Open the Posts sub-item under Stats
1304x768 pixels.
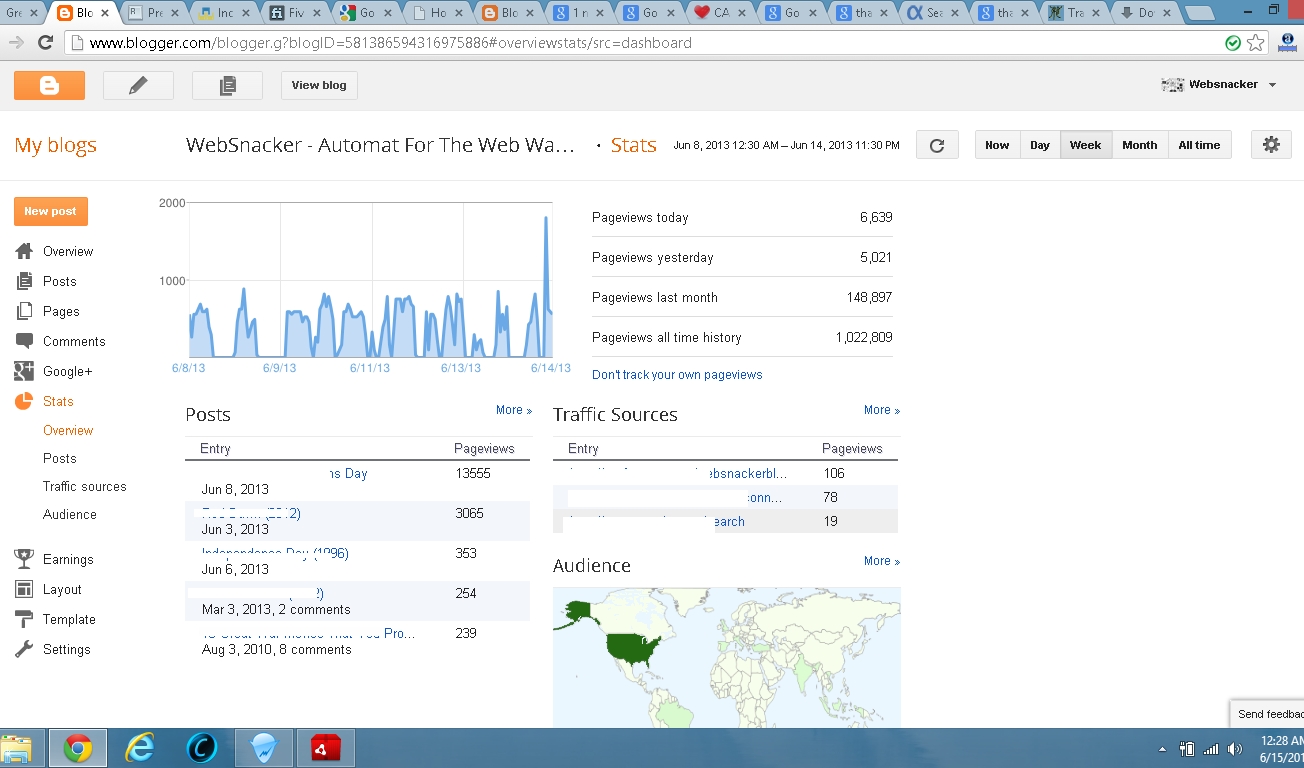[60, 458]
